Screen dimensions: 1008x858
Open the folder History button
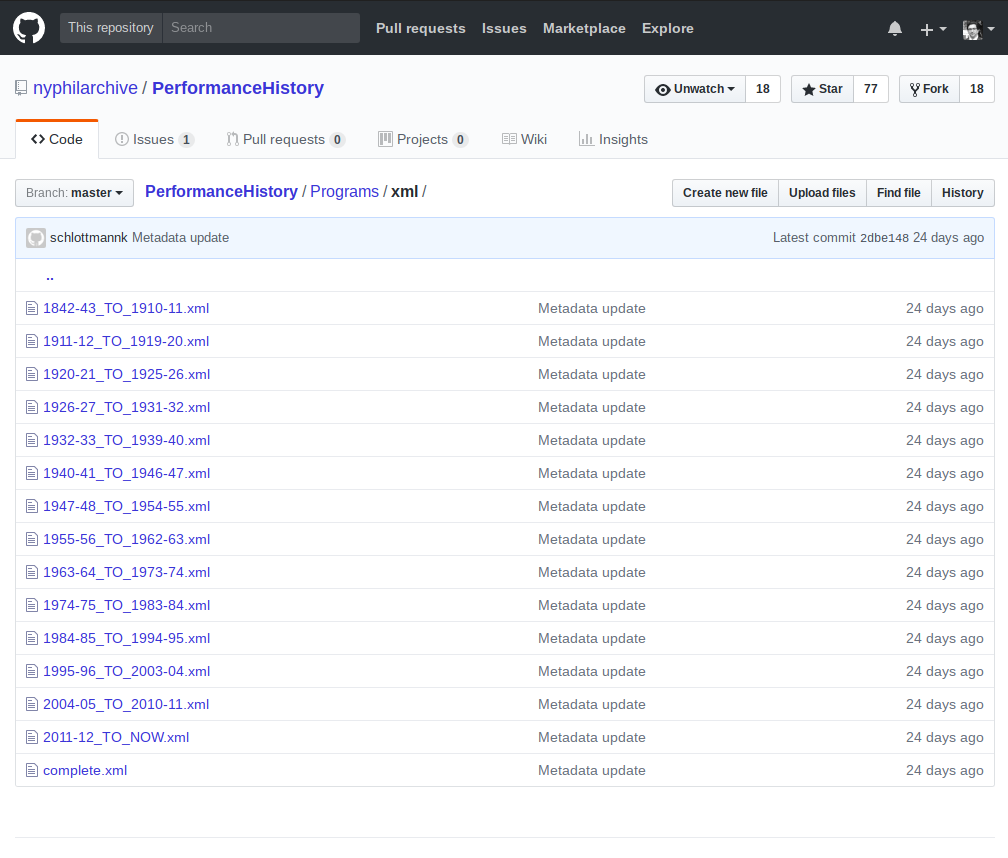tap(962, 193)
